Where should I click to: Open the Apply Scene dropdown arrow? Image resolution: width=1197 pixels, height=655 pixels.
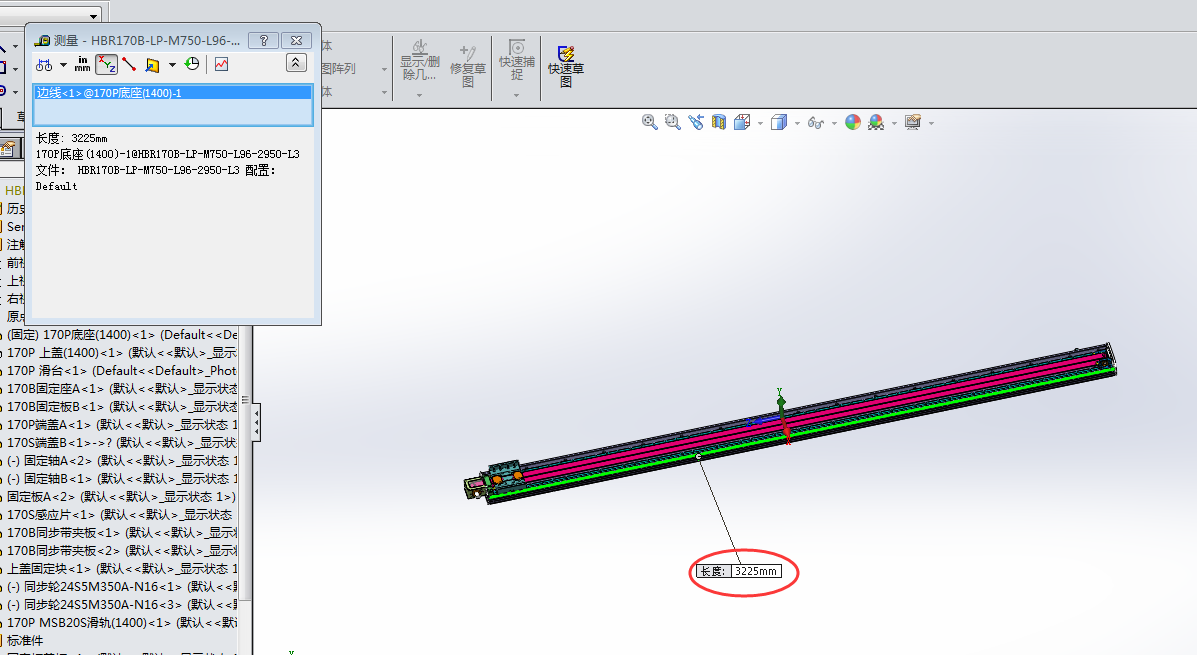pyautogui.click(x=894, y=123)
